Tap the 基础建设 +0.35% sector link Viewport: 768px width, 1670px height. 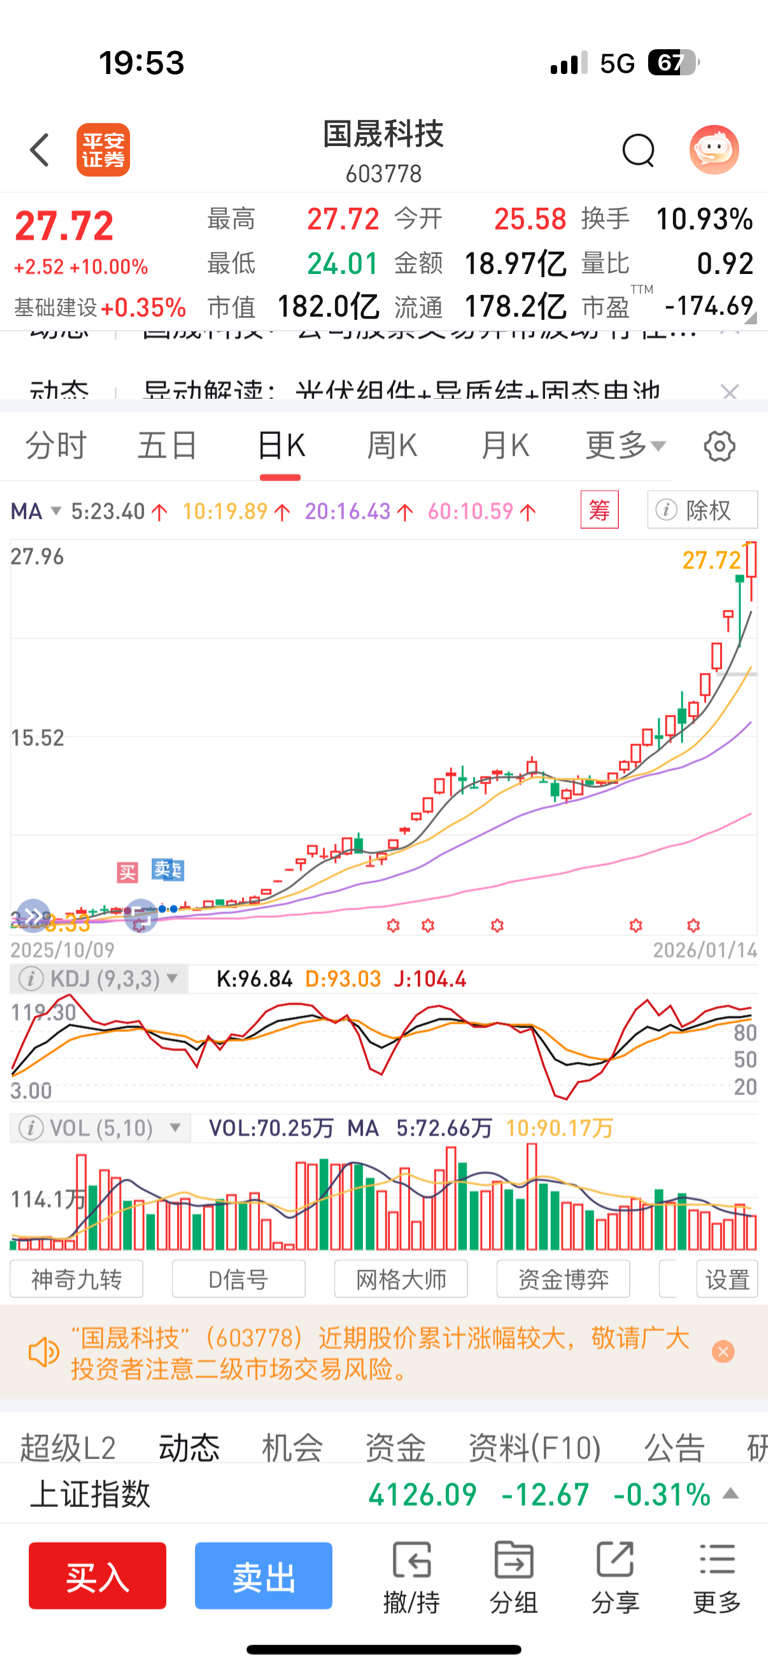[100, 308]
